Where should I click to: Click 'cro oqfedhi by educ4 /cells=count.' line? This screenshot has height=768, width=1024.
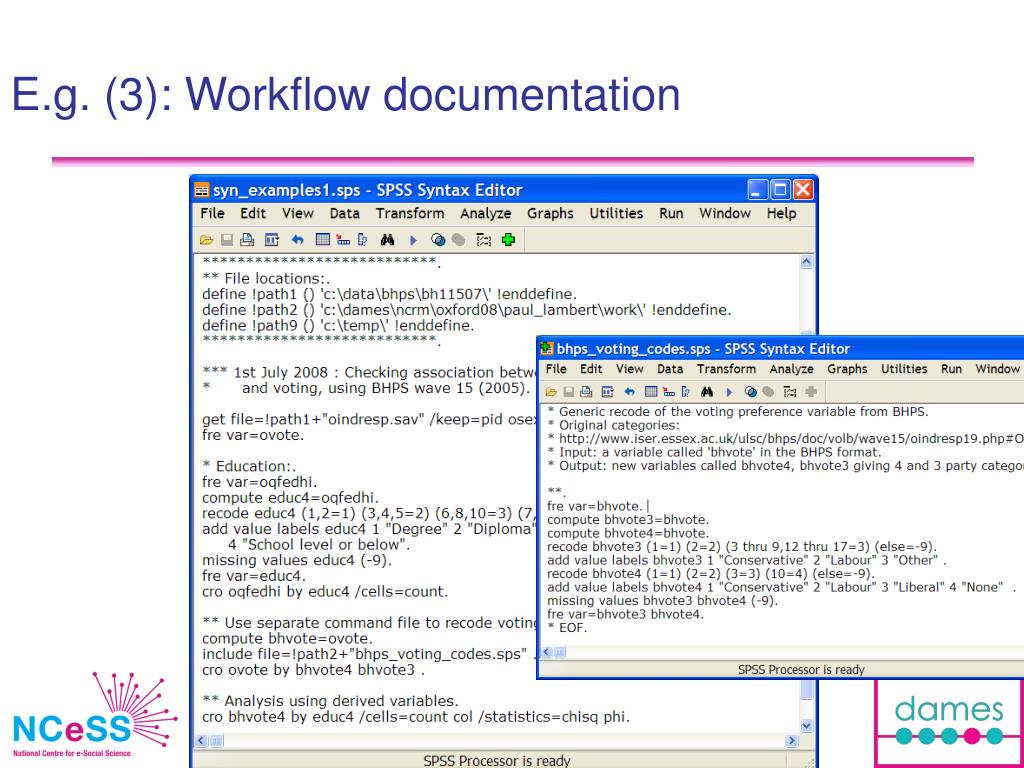pos(325,592)
